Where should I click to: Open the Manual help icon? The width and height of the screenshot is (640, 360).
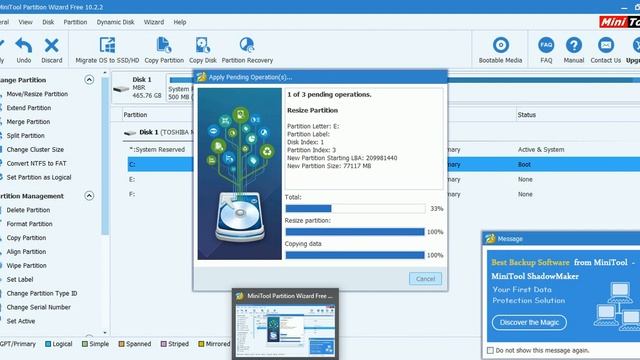(x=574, y=45)
